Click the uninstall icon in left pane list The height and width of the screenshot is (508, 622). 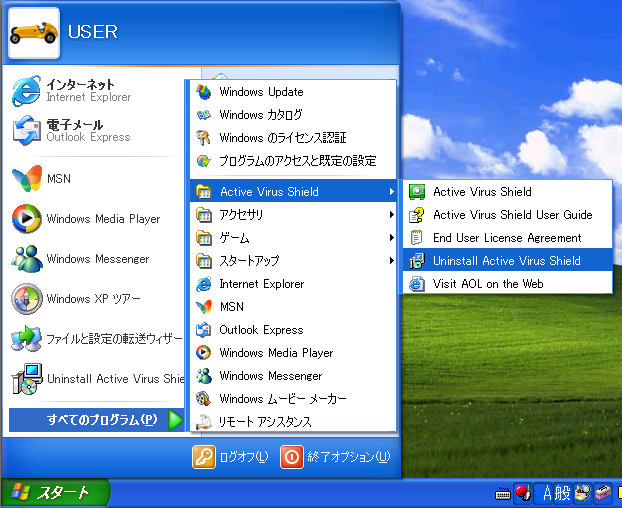[x=27, y=379]
